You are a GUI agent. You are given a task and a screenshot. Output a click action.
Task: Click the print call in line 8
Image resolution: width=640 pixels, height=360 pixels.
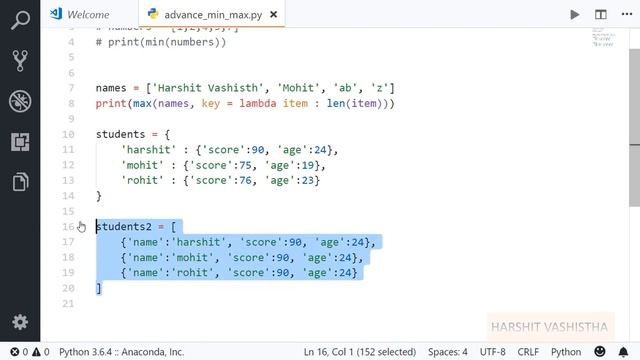pos(111,104)
